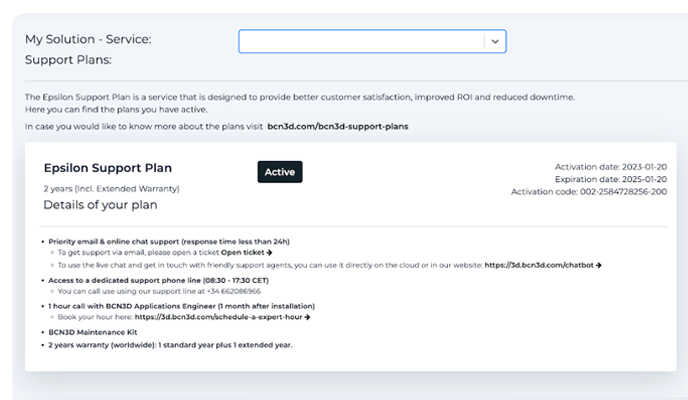Select the support phone number +34 662086966

[234, 291]
